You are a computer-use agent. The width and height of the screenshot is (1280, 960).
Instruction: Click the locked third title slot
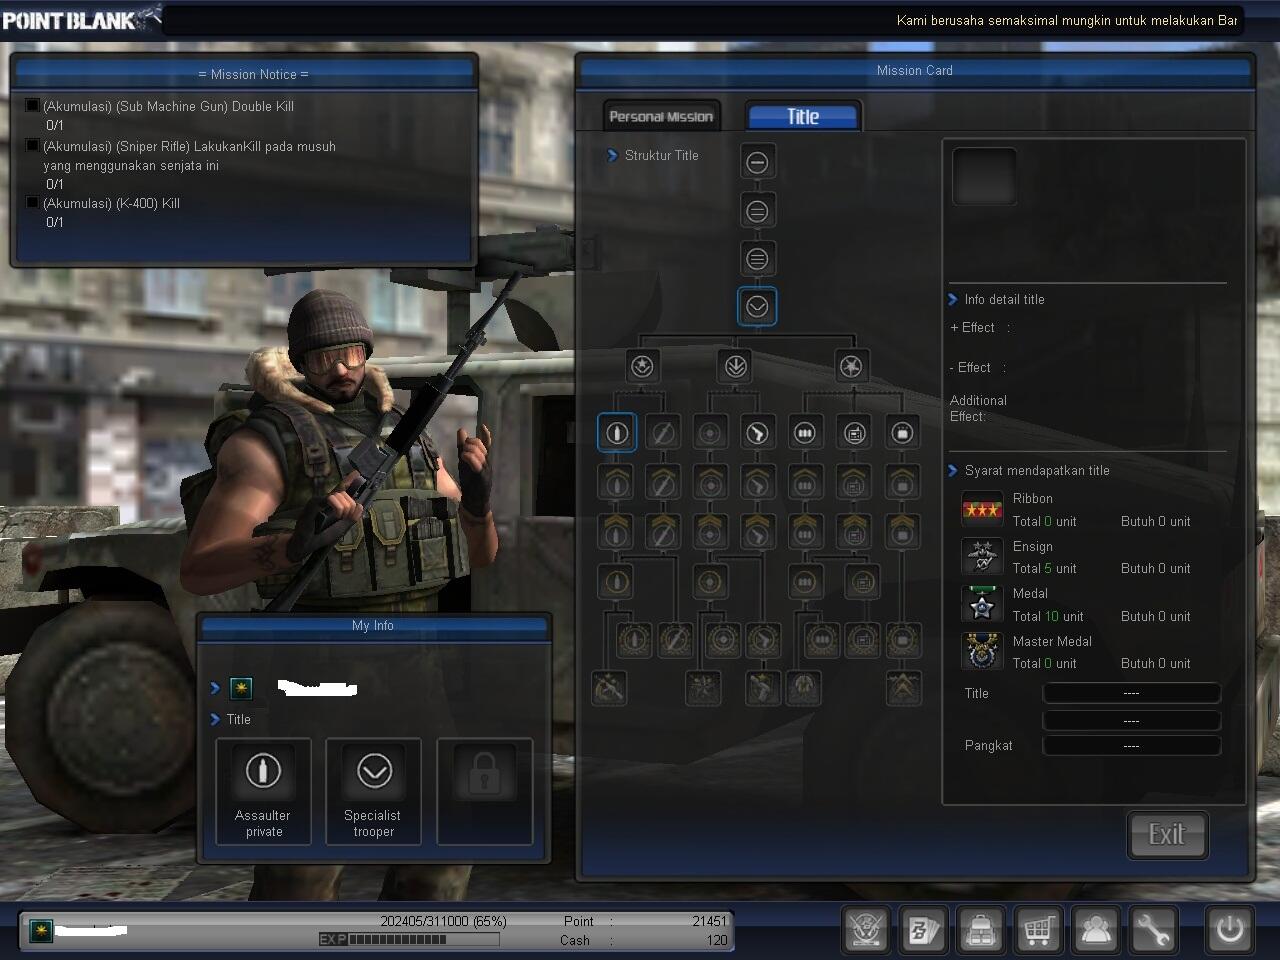(x=484, y=791)
